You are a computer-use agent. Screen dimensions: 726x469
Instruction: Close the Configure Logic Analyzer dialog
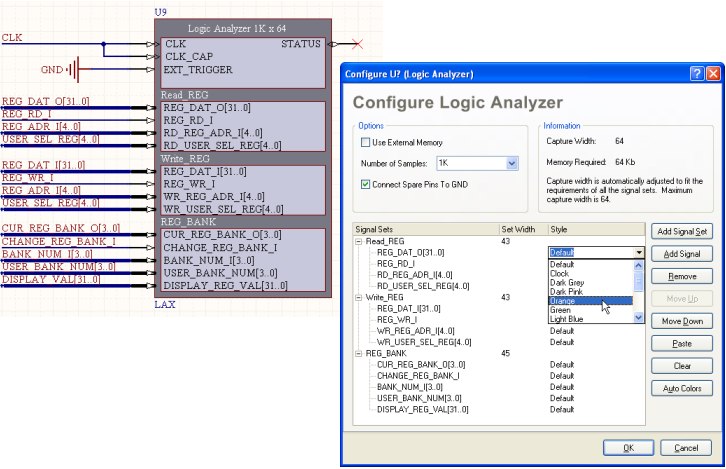(x=713, y=74)
